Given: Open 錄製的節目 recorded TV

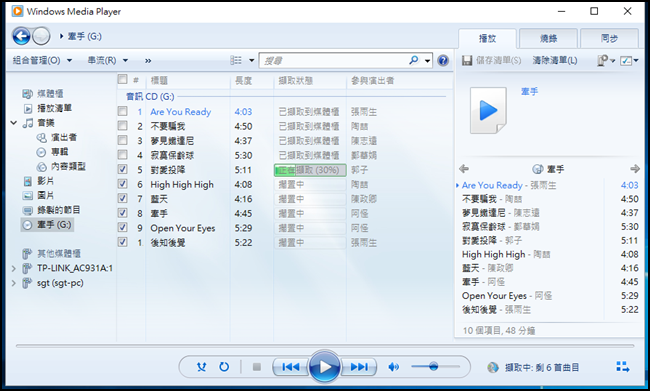Looking at the screenshot, I should point(51,210).
